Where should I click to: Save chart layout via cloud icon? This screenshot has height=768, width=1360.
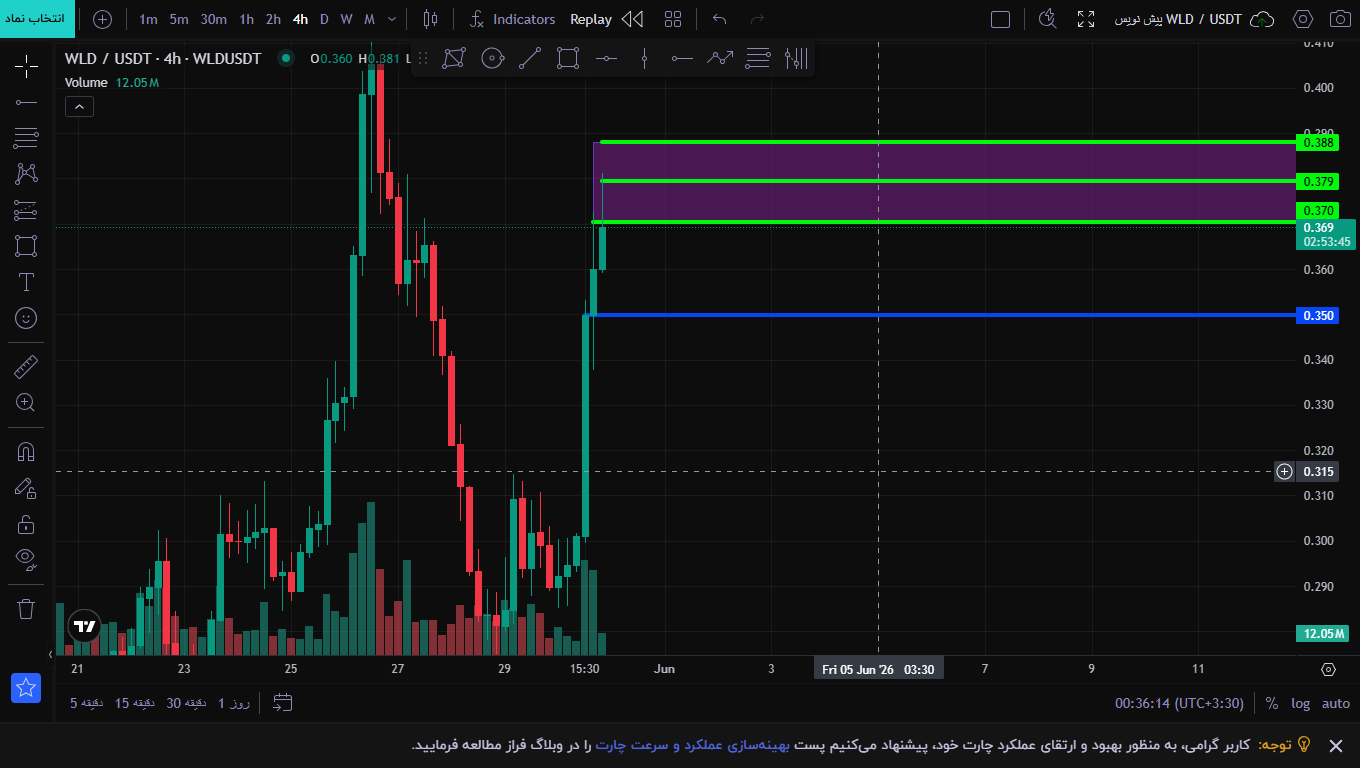pyautogui.click(x=1263, y=19)
